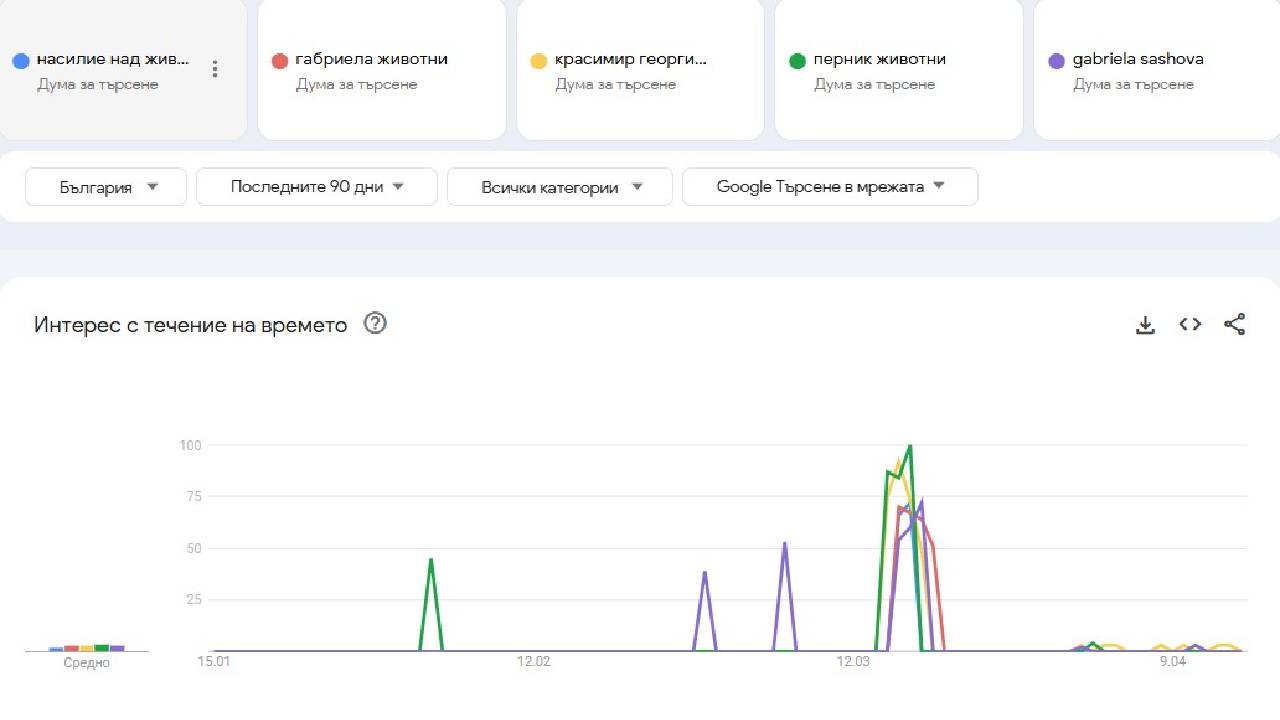Click the '12.03' date label on the chart axis
This screenshot has width=1280, height=720.
point(852,661)
